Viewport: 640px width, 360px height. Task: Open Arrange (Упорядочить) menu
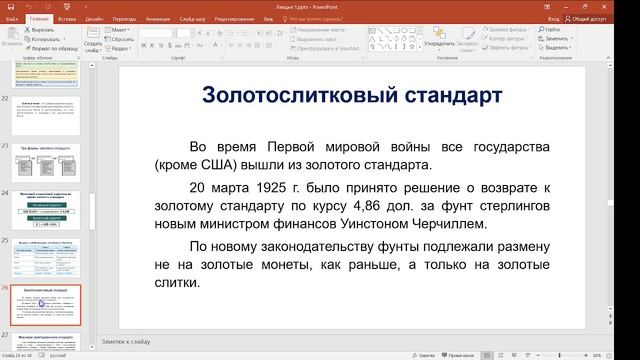click(439, 38)
